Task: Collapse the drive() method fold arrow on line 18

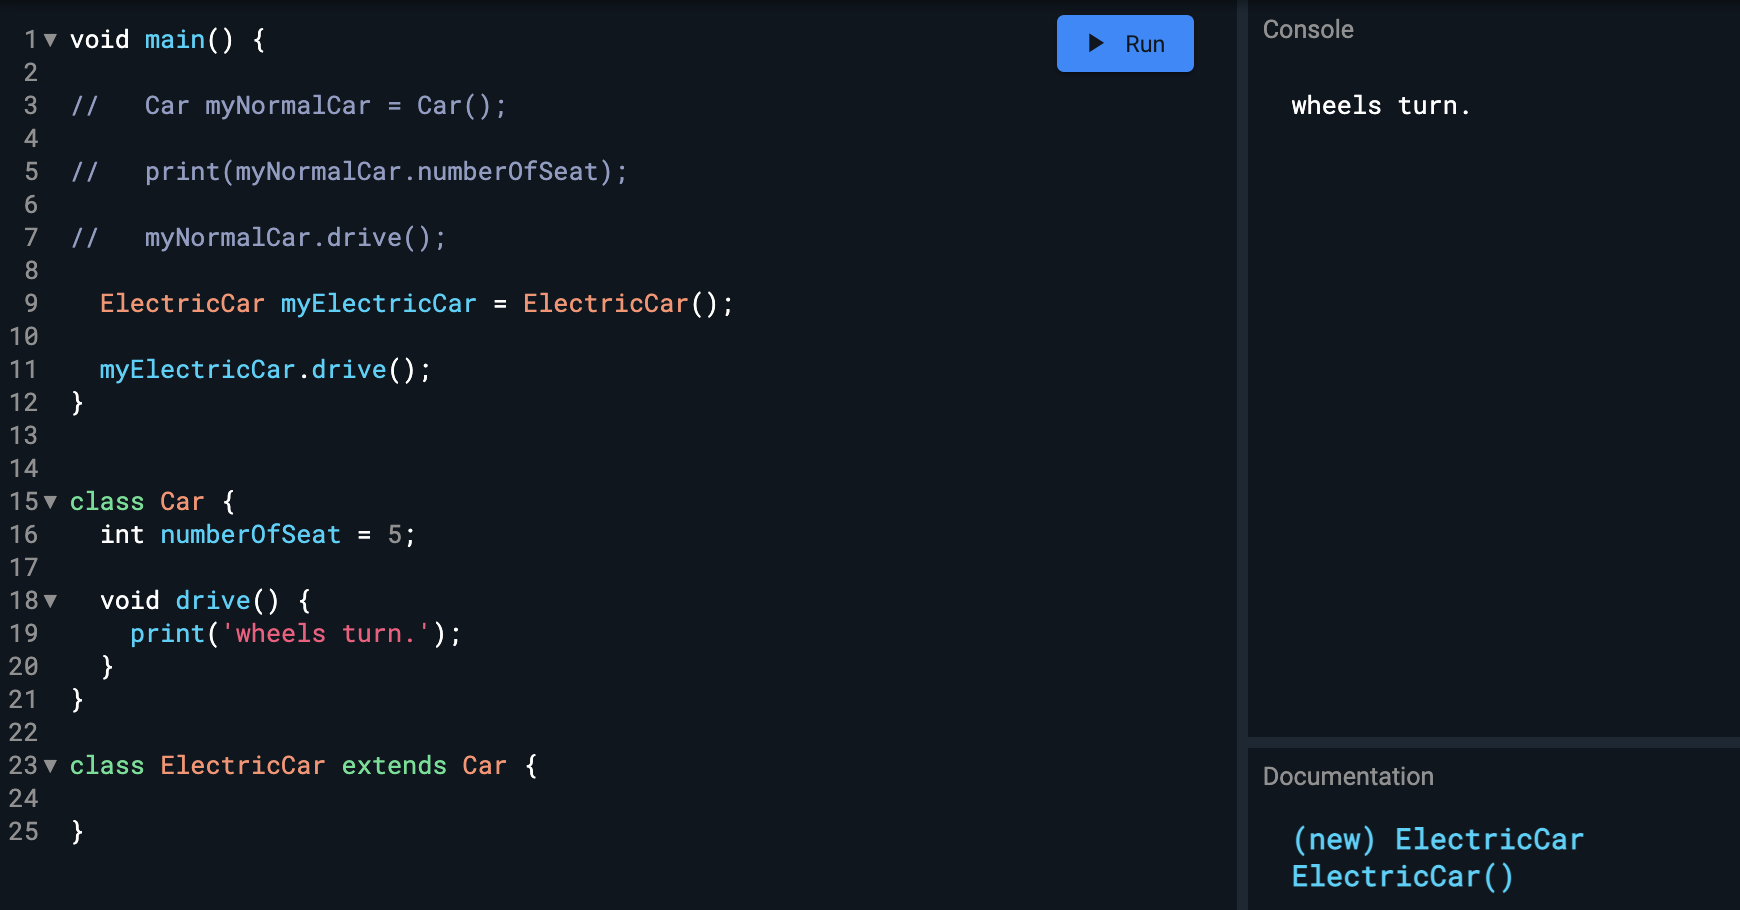Action: tap(50, 601)
